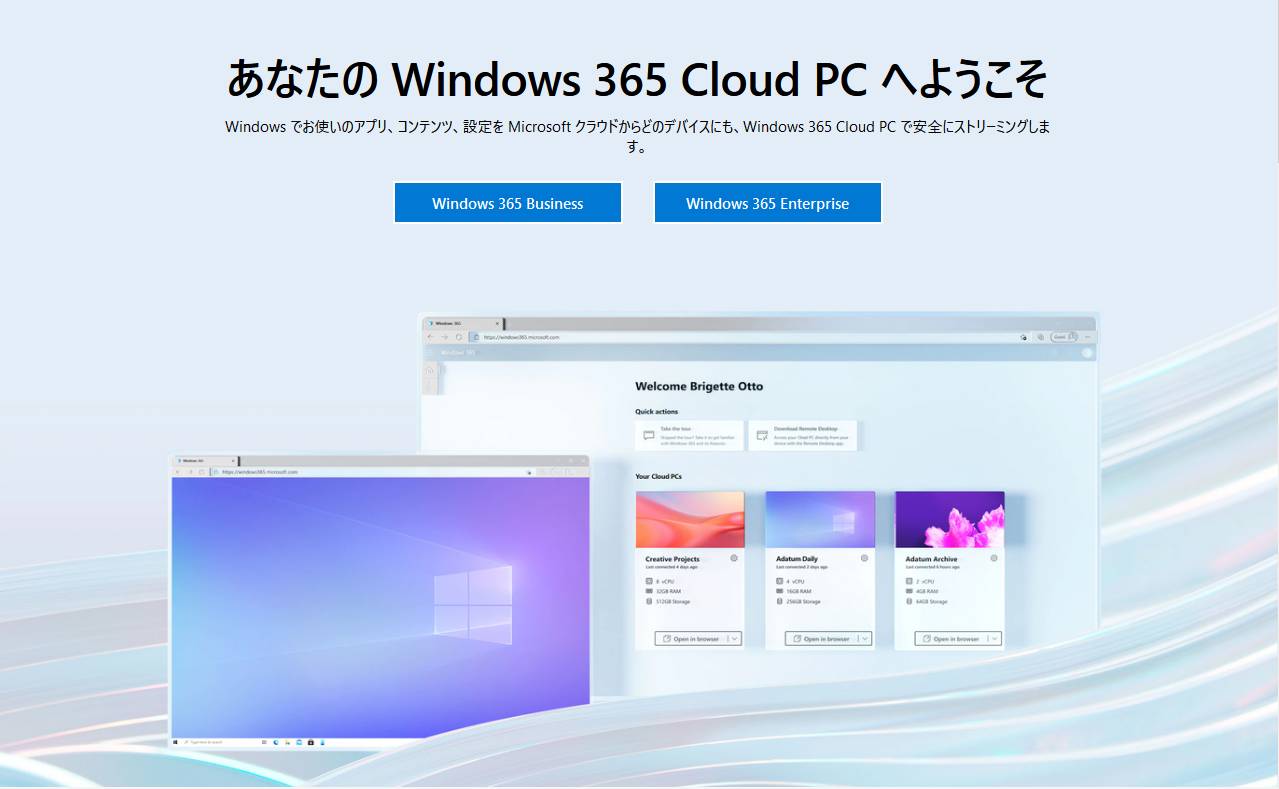Click the storage icon on Adatum Archive card
Viewport: 1279px width, 789px height.
[x=909, y=601]
